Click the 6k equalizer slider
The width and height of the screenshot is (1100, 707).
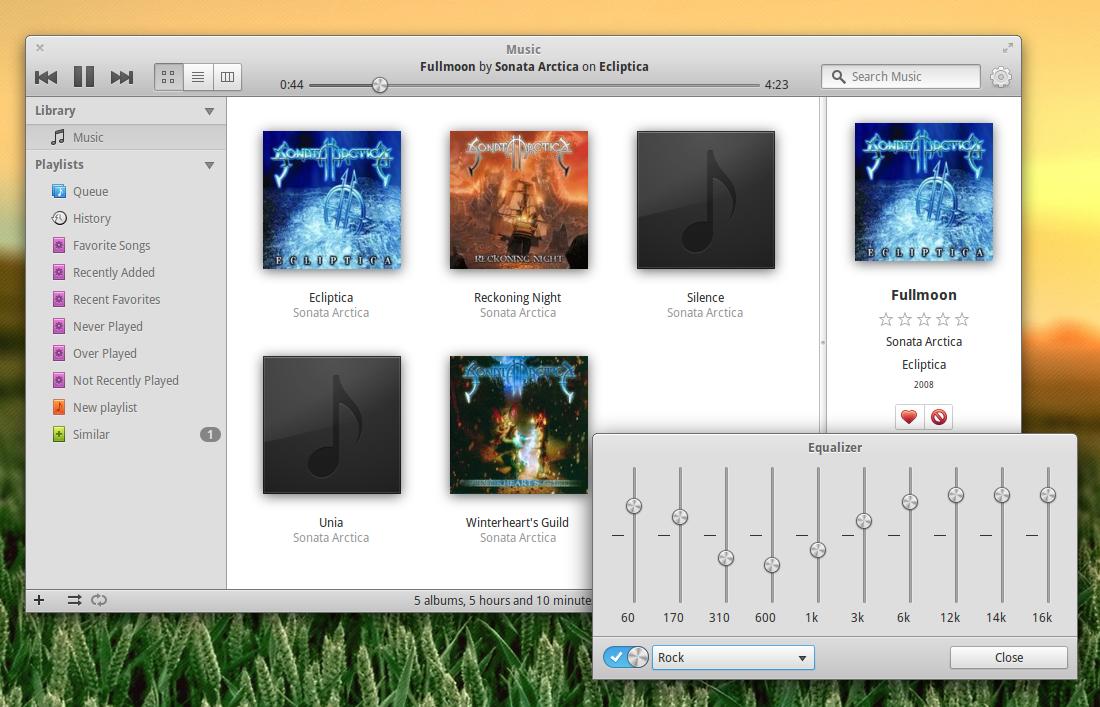click(x=910, y=501)
